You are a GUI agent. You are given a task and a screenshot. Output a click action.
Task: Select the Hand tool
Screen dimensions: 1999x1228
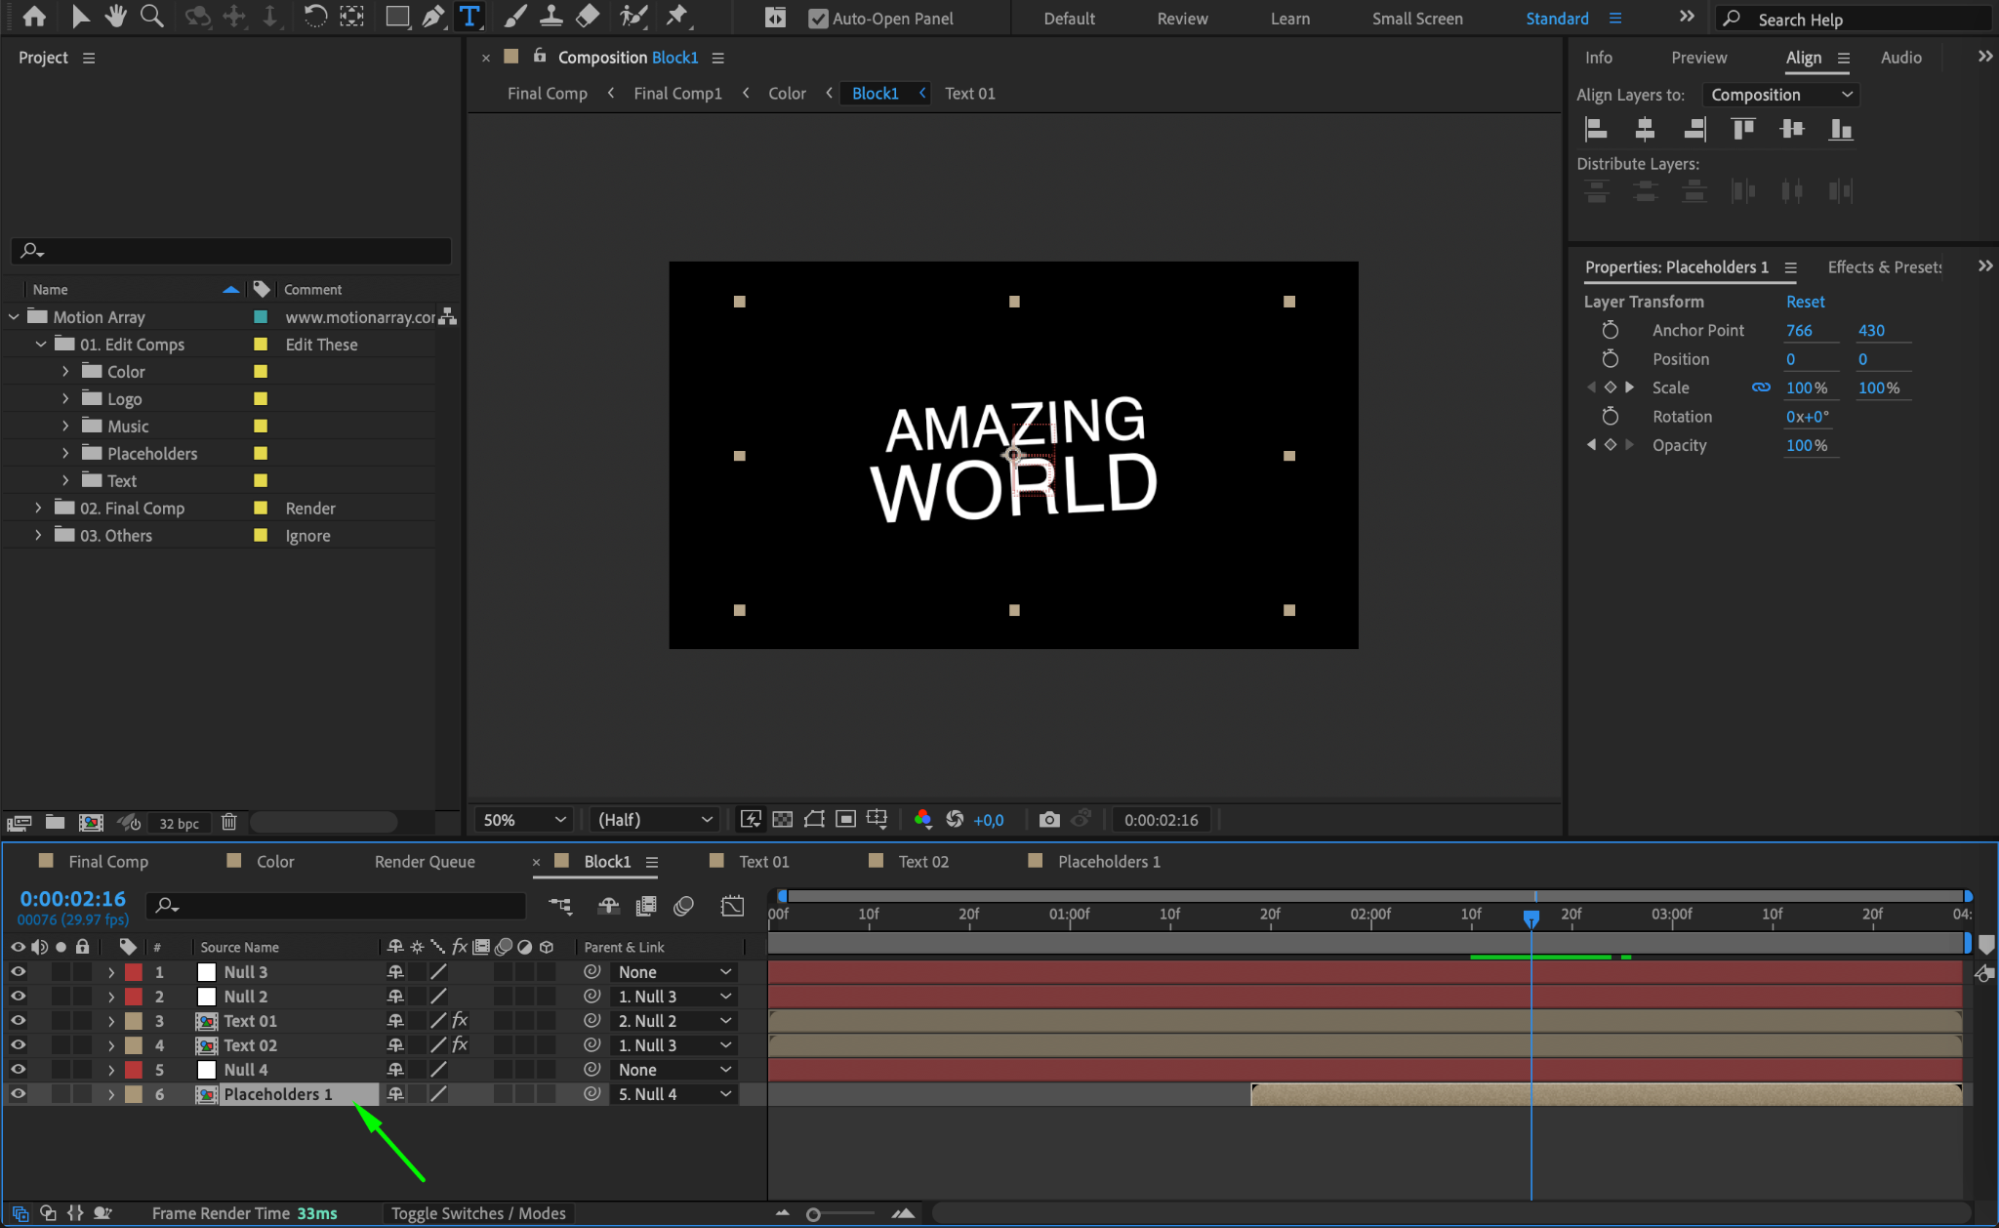point(116,16)
